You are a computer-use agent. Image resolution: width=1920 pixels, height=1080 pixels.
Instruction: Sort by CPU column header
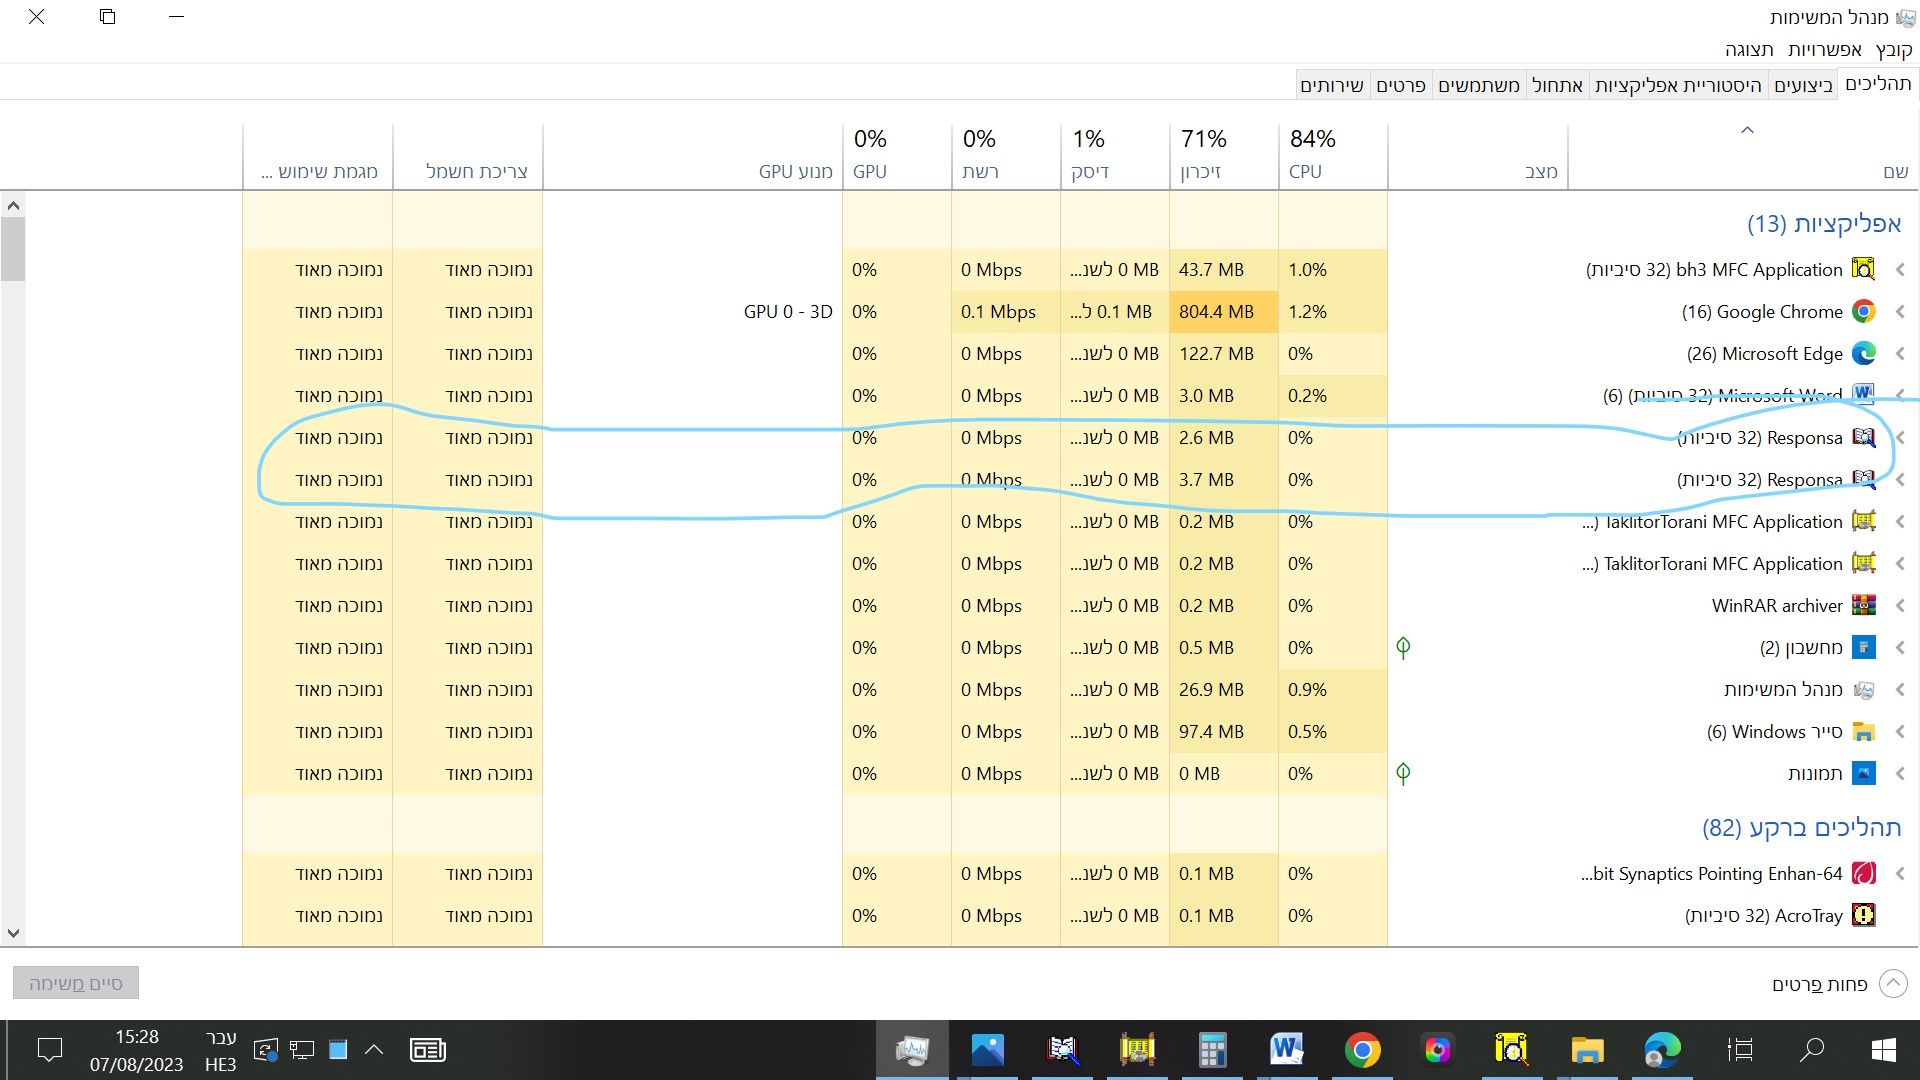click(1333, 156)
